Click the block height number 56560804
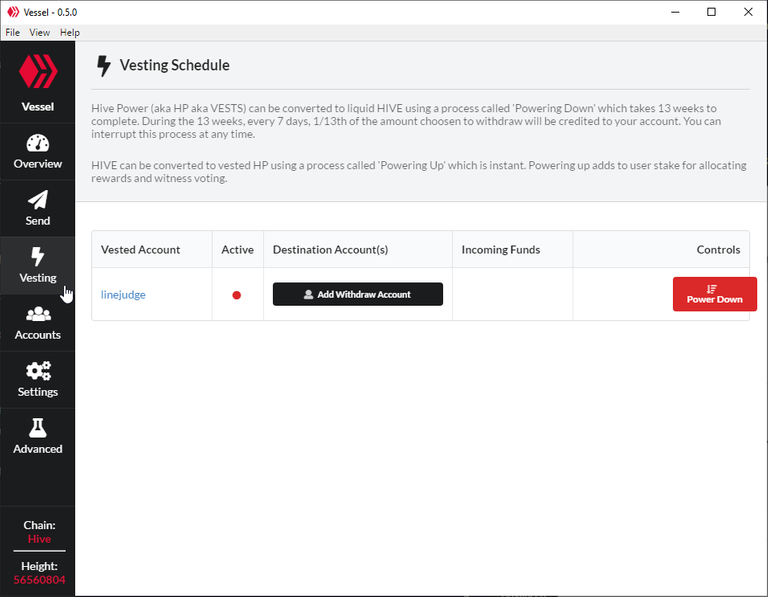This screenshot has width=768, height=597. tap(39, 580)
